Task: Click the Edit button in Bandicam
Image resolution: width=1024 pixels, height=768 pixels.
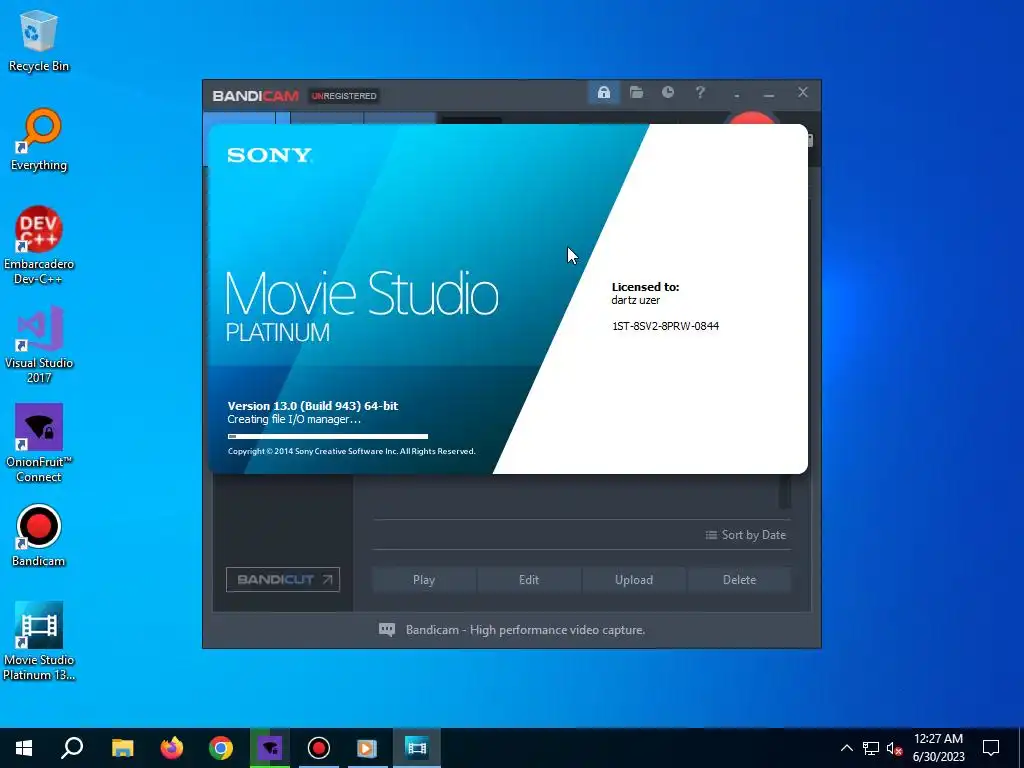Action: (x=529, y=580)
